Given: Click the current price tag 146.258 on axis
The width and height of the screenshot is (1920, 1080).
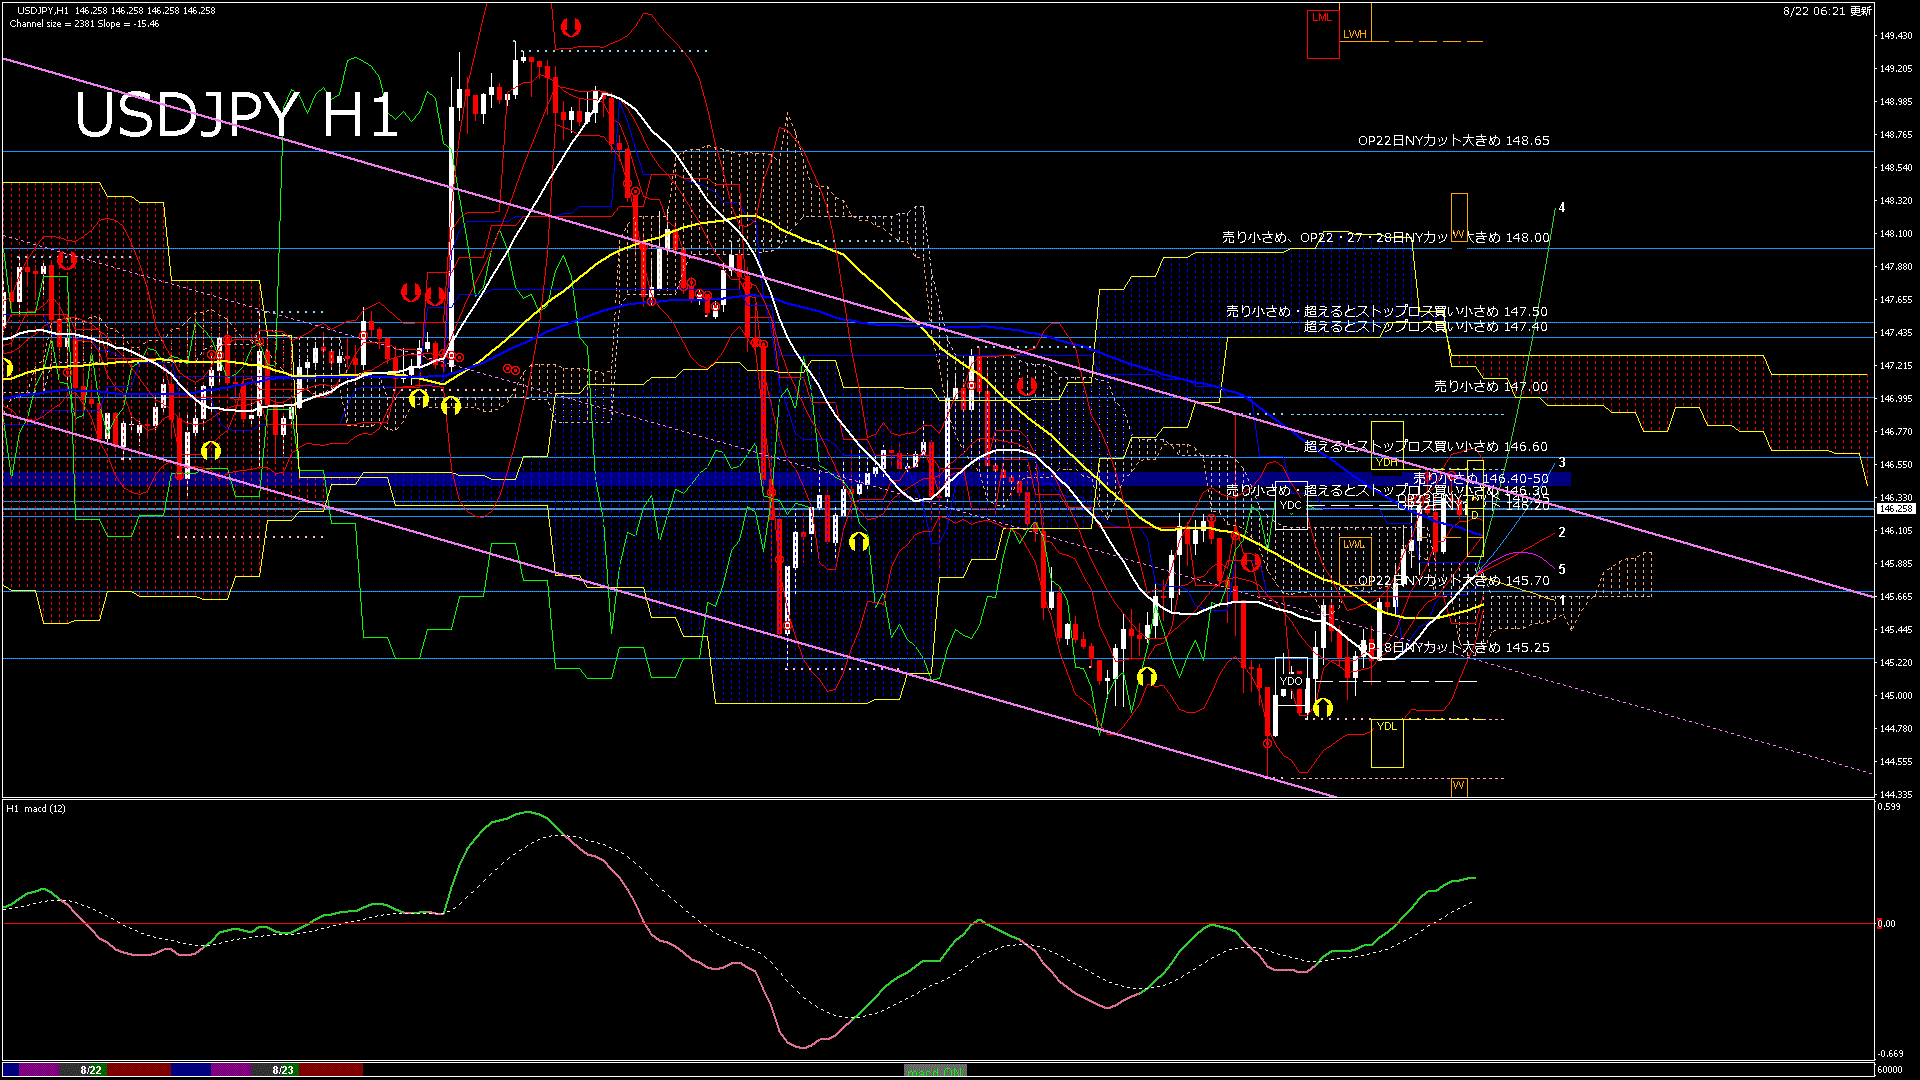Looking at the screenshot, I should 1894,509.
